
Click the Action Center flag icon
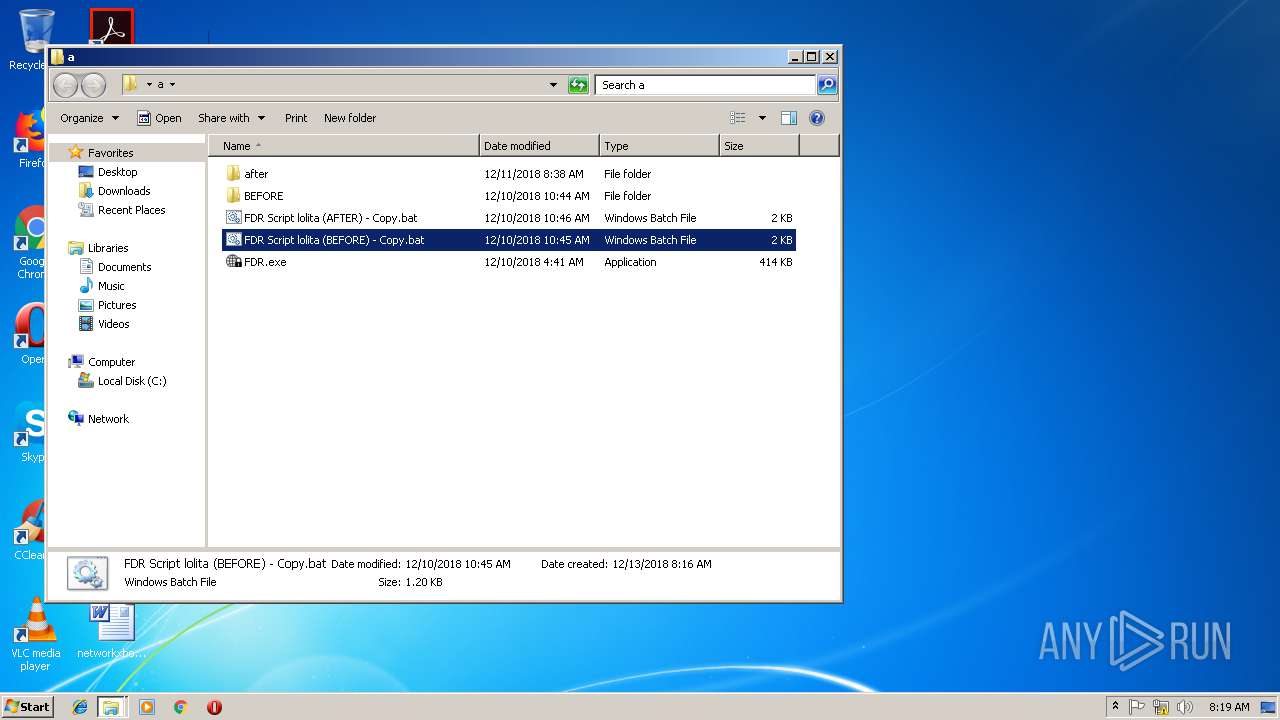[x=1137, y=707]
